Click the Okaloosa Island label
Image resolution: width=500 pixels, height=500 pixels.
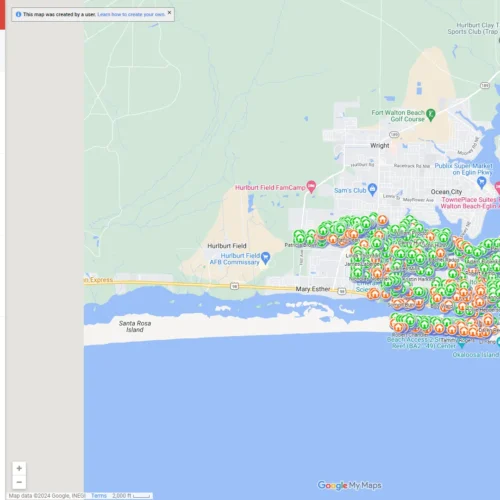pos(476,355)
